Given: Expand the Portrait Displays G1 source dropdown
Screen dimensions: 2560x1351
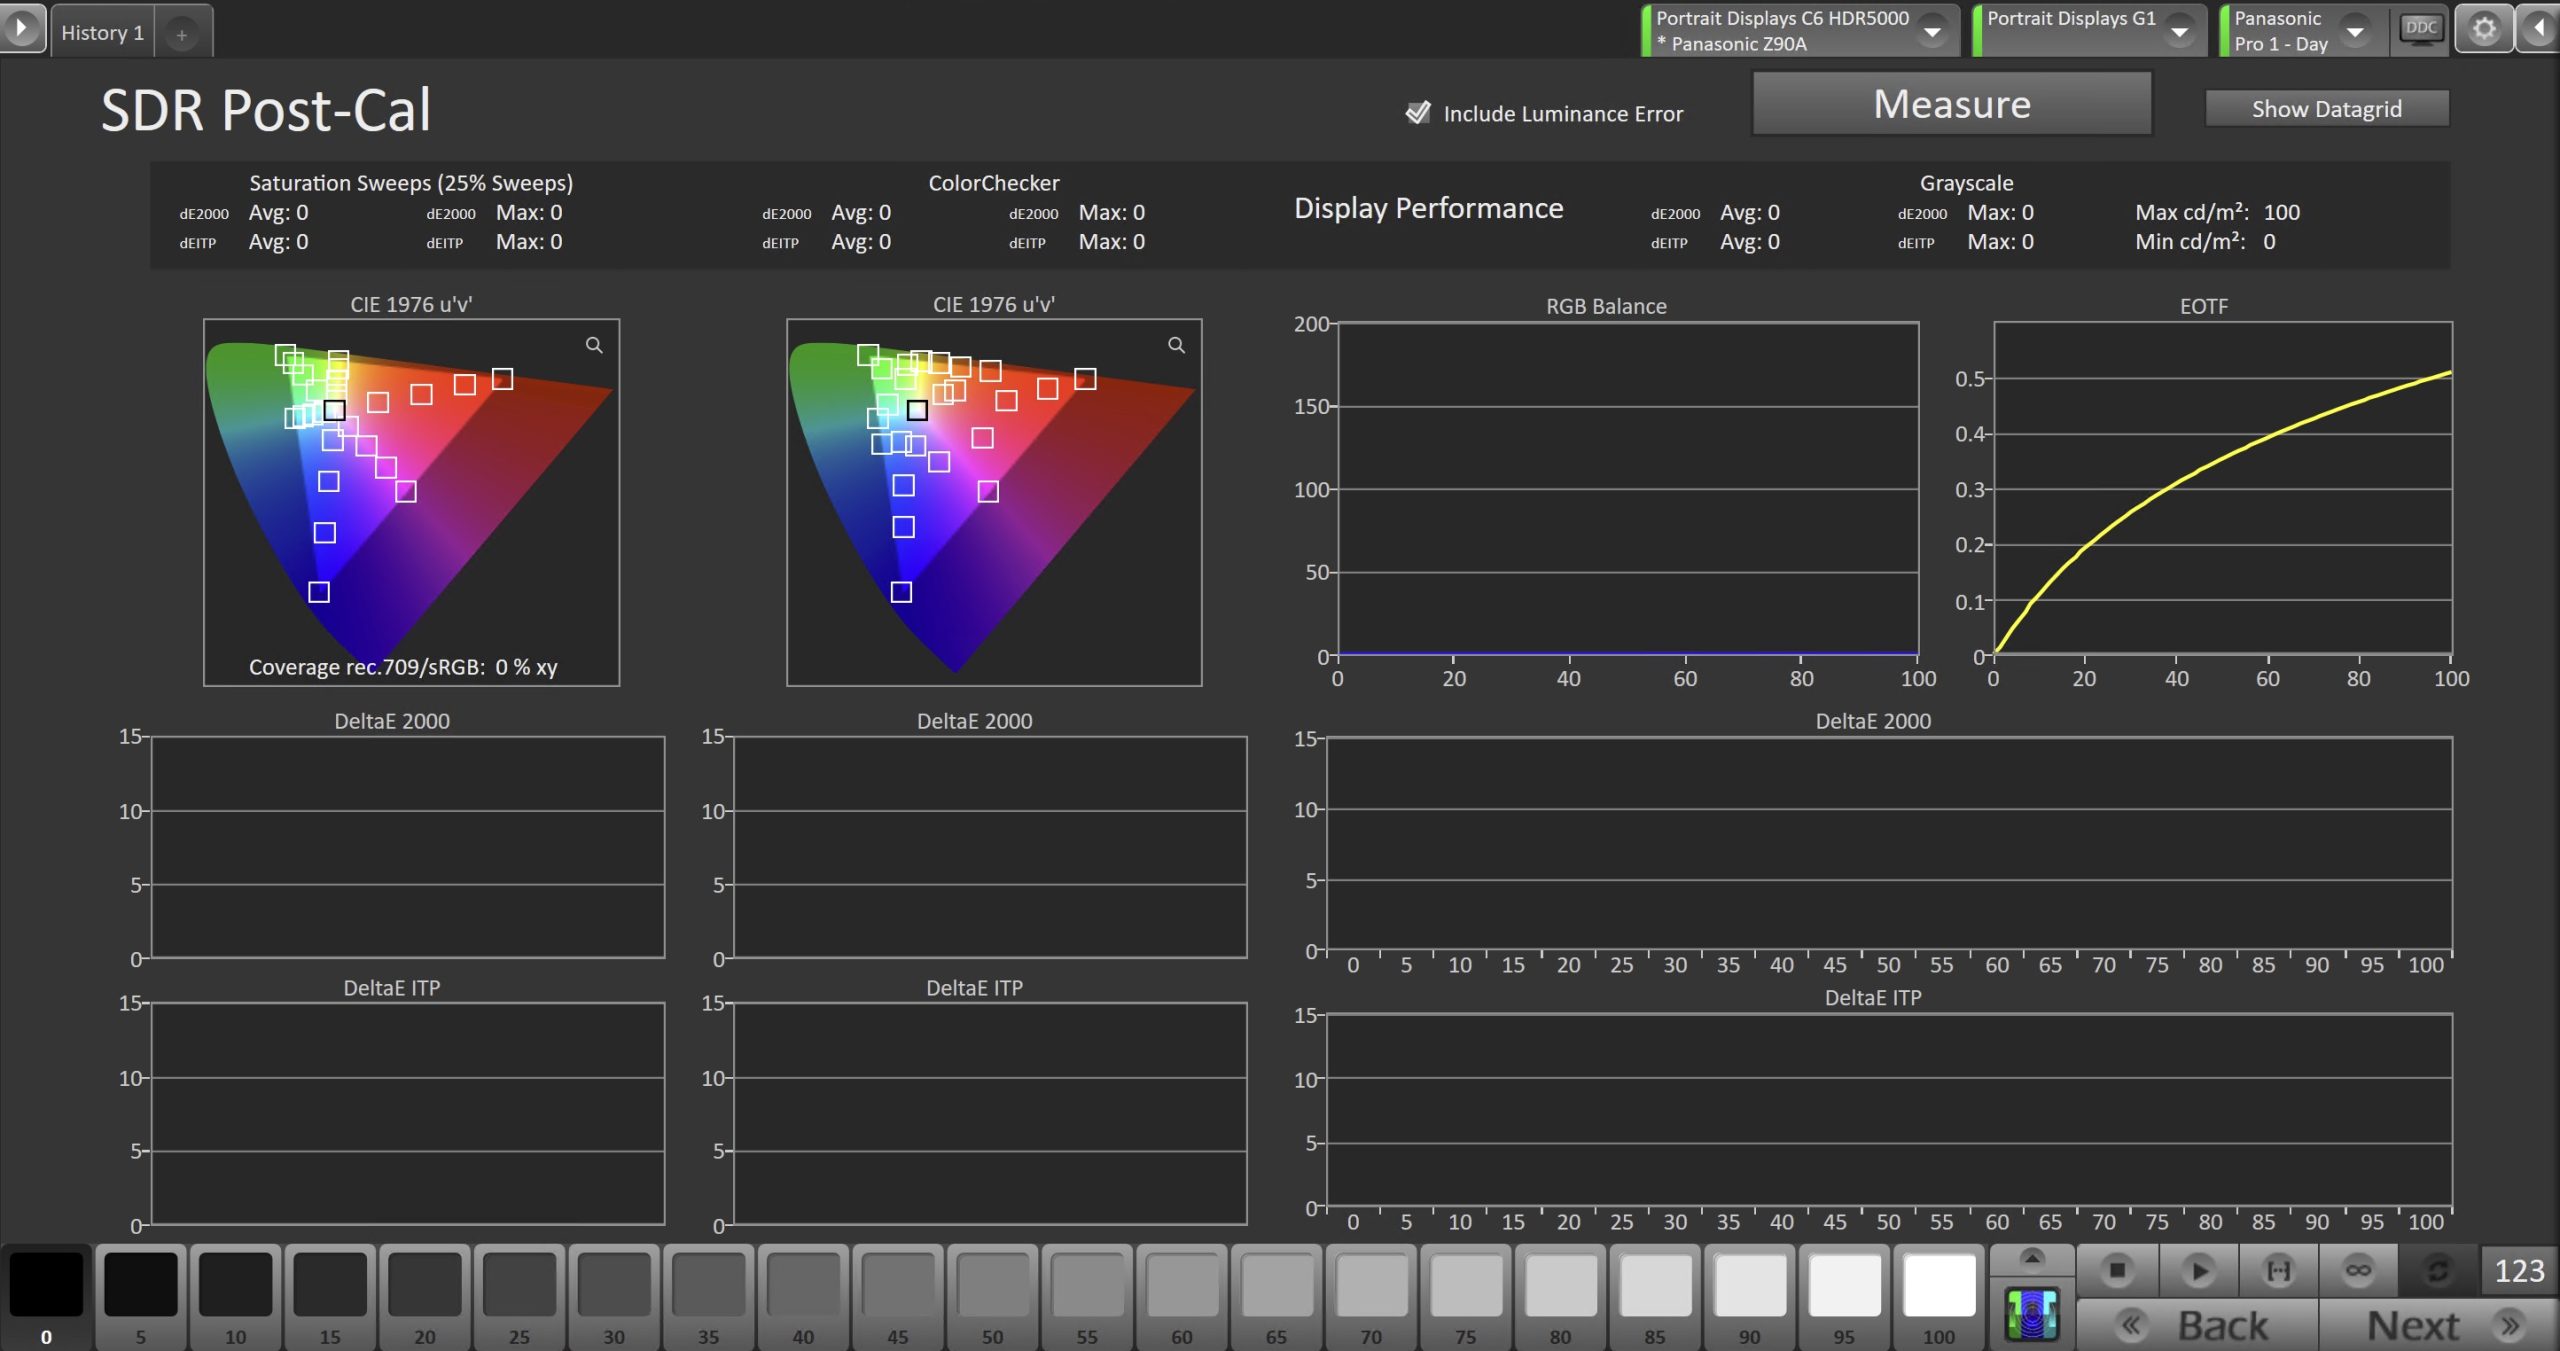Looking at the screenshot, I should tap(2179, 31).
